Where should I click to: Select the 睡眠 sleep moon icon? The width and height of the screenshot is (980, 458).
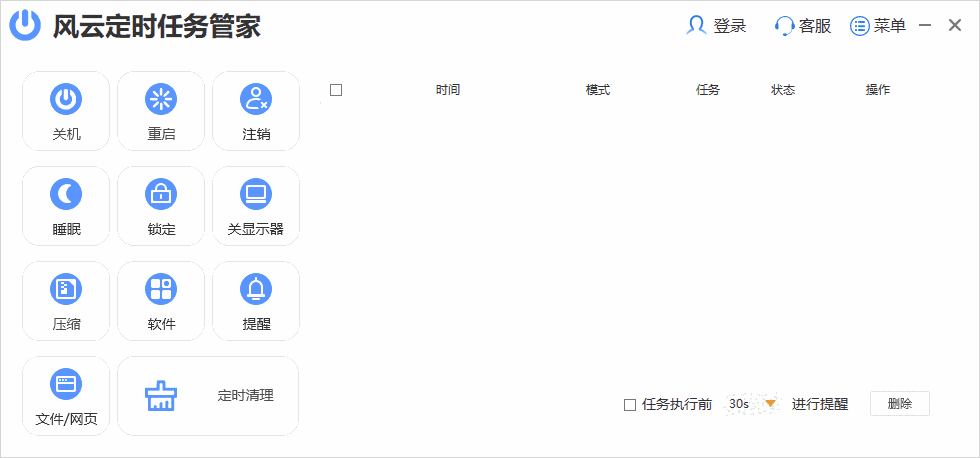point(66,194)
